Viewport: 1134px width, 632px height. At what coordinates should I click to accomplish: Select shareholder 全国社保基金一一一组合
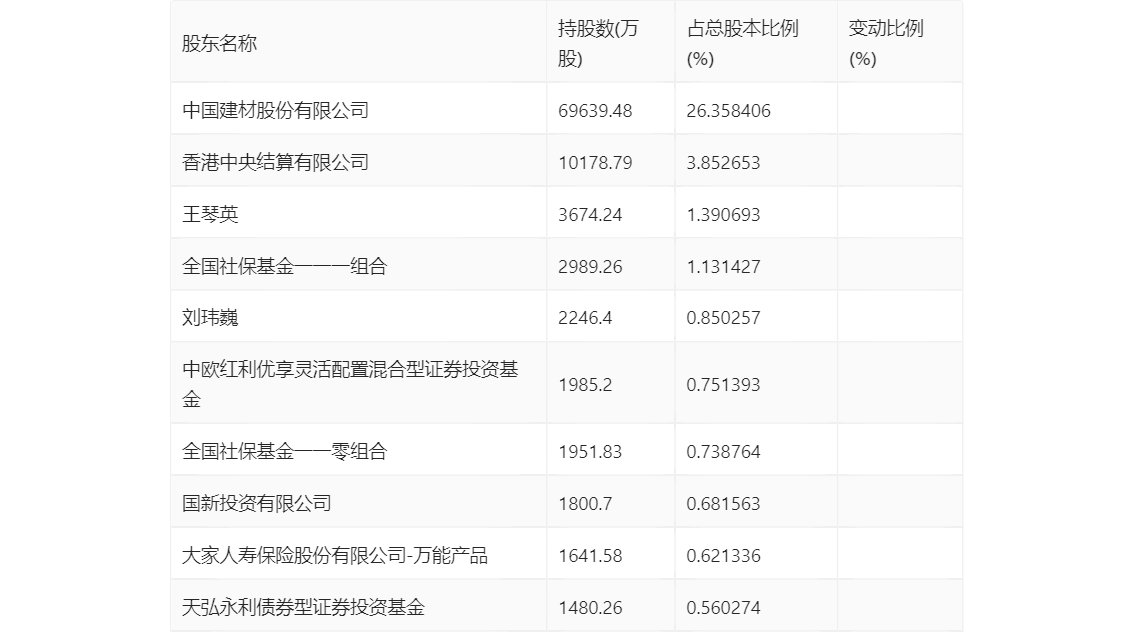284,267
